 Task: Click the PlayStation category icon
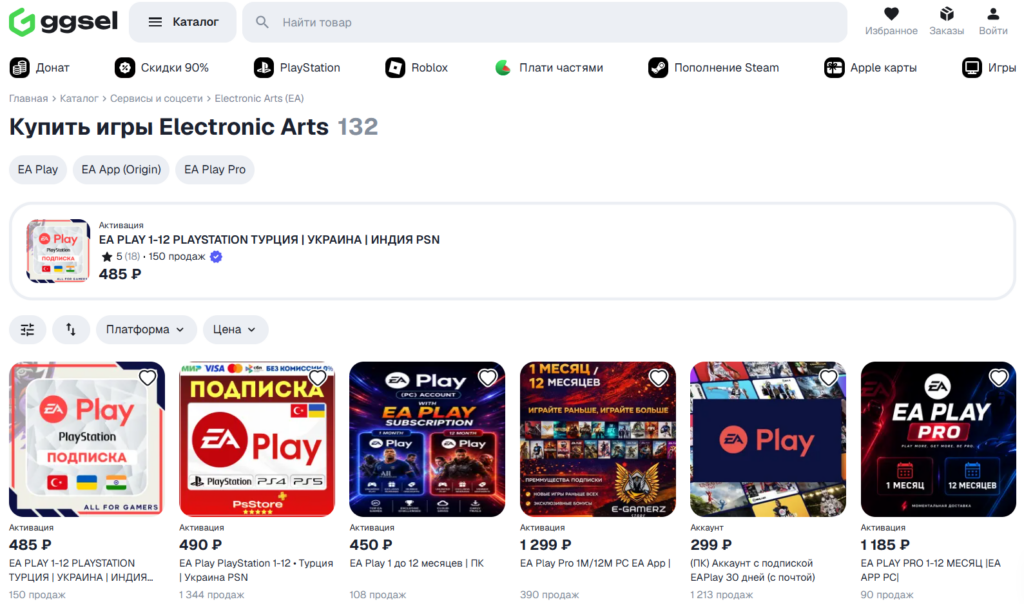click(264, 67)
